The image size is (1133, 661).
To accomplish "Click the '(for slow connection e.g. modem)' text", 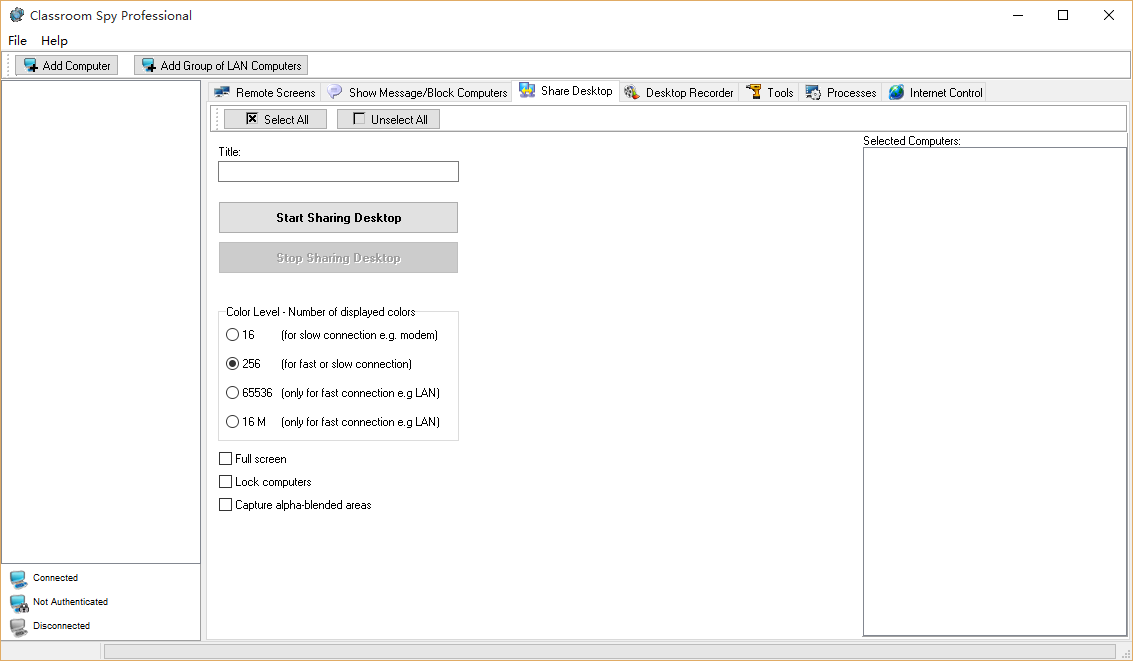I will click(359, 335).
